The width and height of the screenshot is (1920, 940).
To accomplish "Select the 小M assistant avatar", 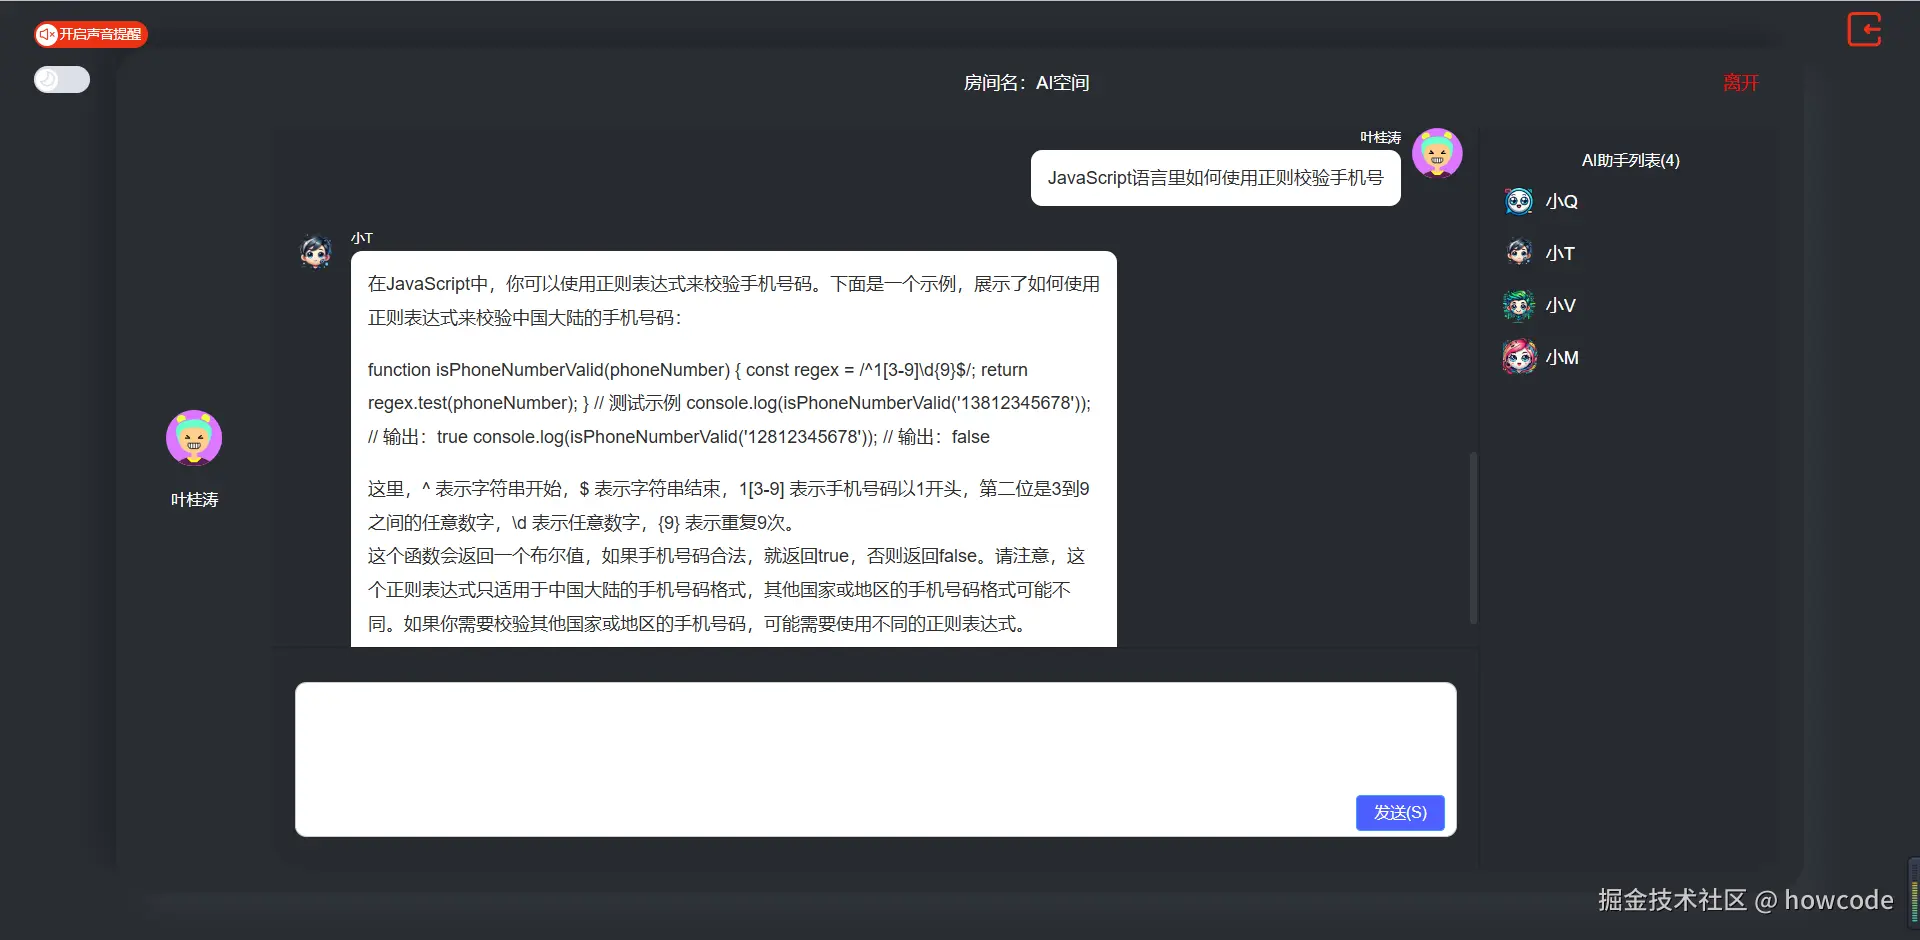I will [x=1519, y=357].
